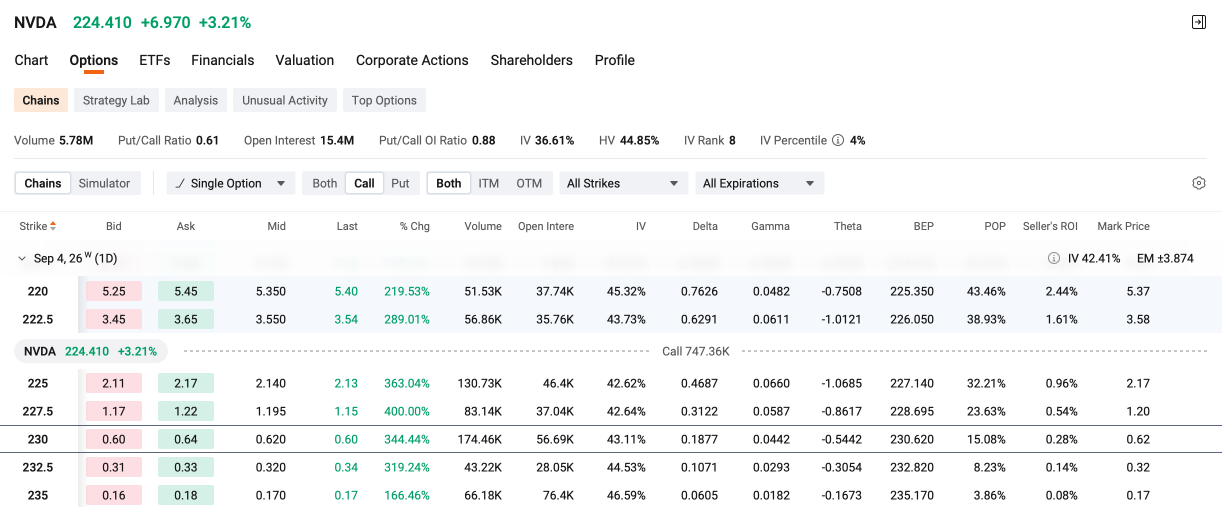Click the 5.45 ask for strike 220
Screen dimensions: 1222x507
pyautogui.click(x=186, y=291)
